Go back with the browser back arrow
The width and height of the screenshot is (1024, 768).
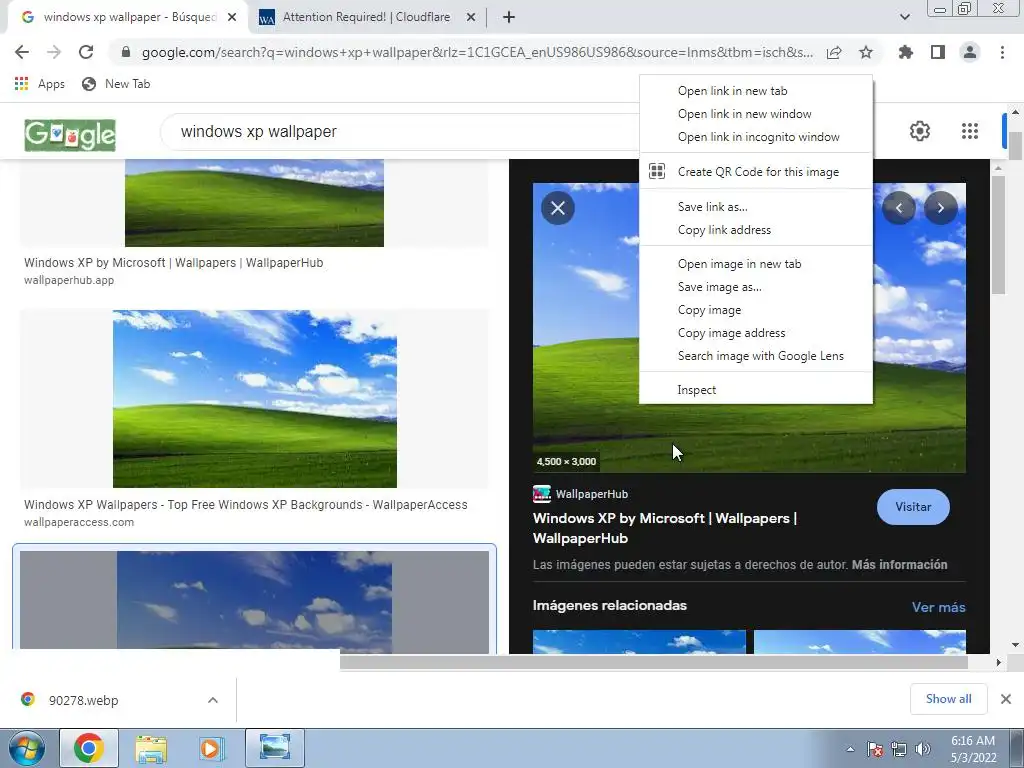point(22,52)
